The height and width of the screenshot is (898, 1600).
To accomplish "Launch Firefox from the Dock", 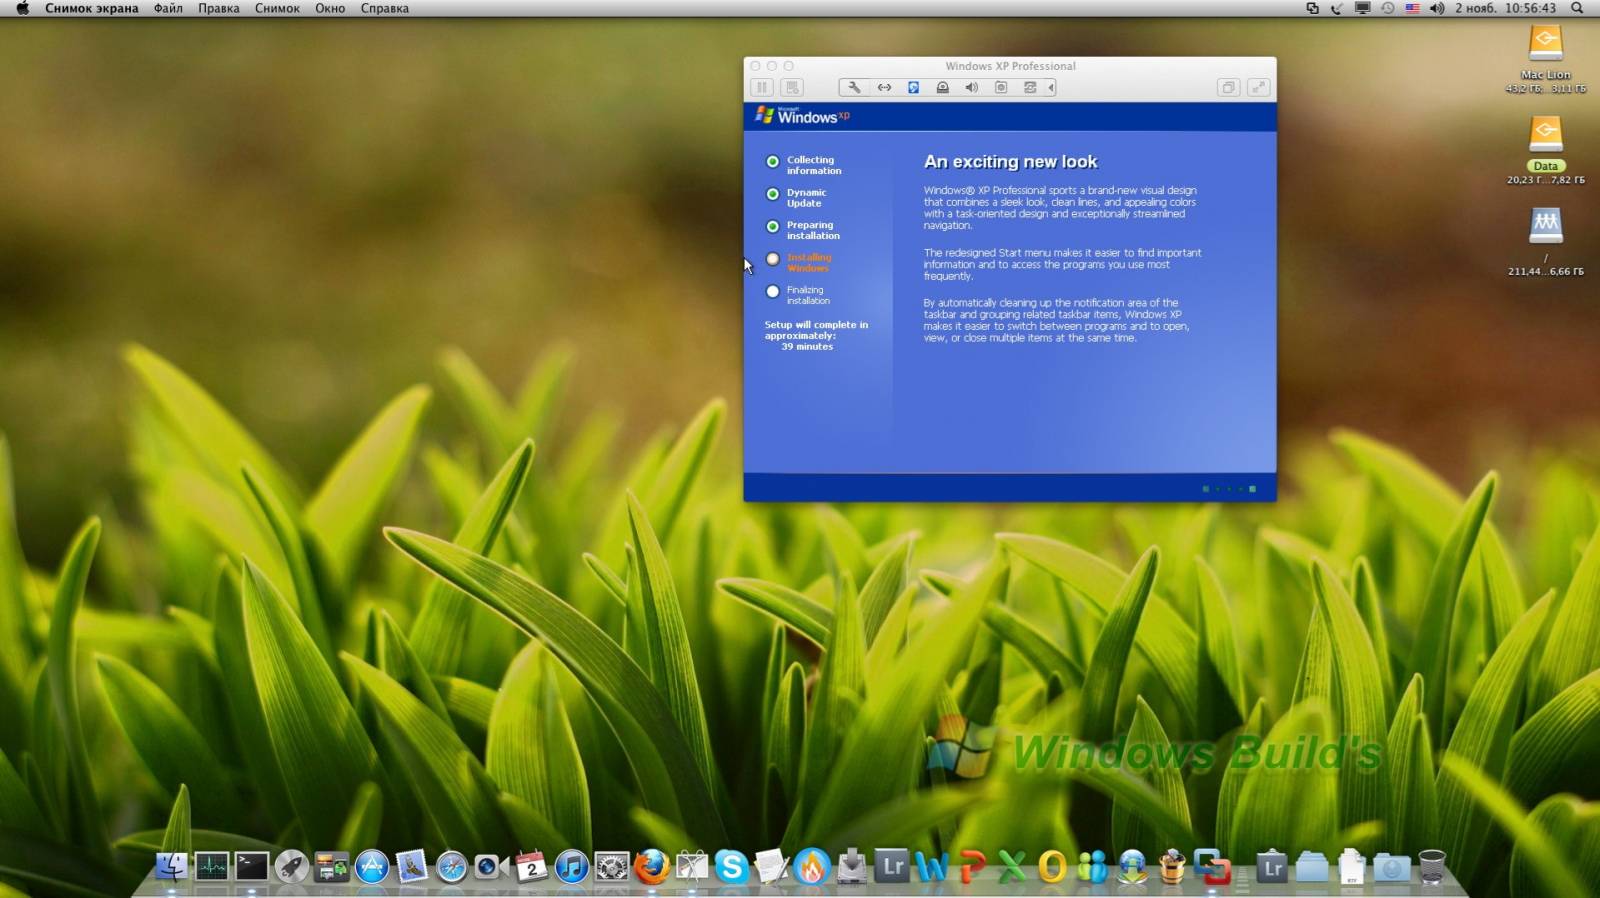I will pos(651,866).
